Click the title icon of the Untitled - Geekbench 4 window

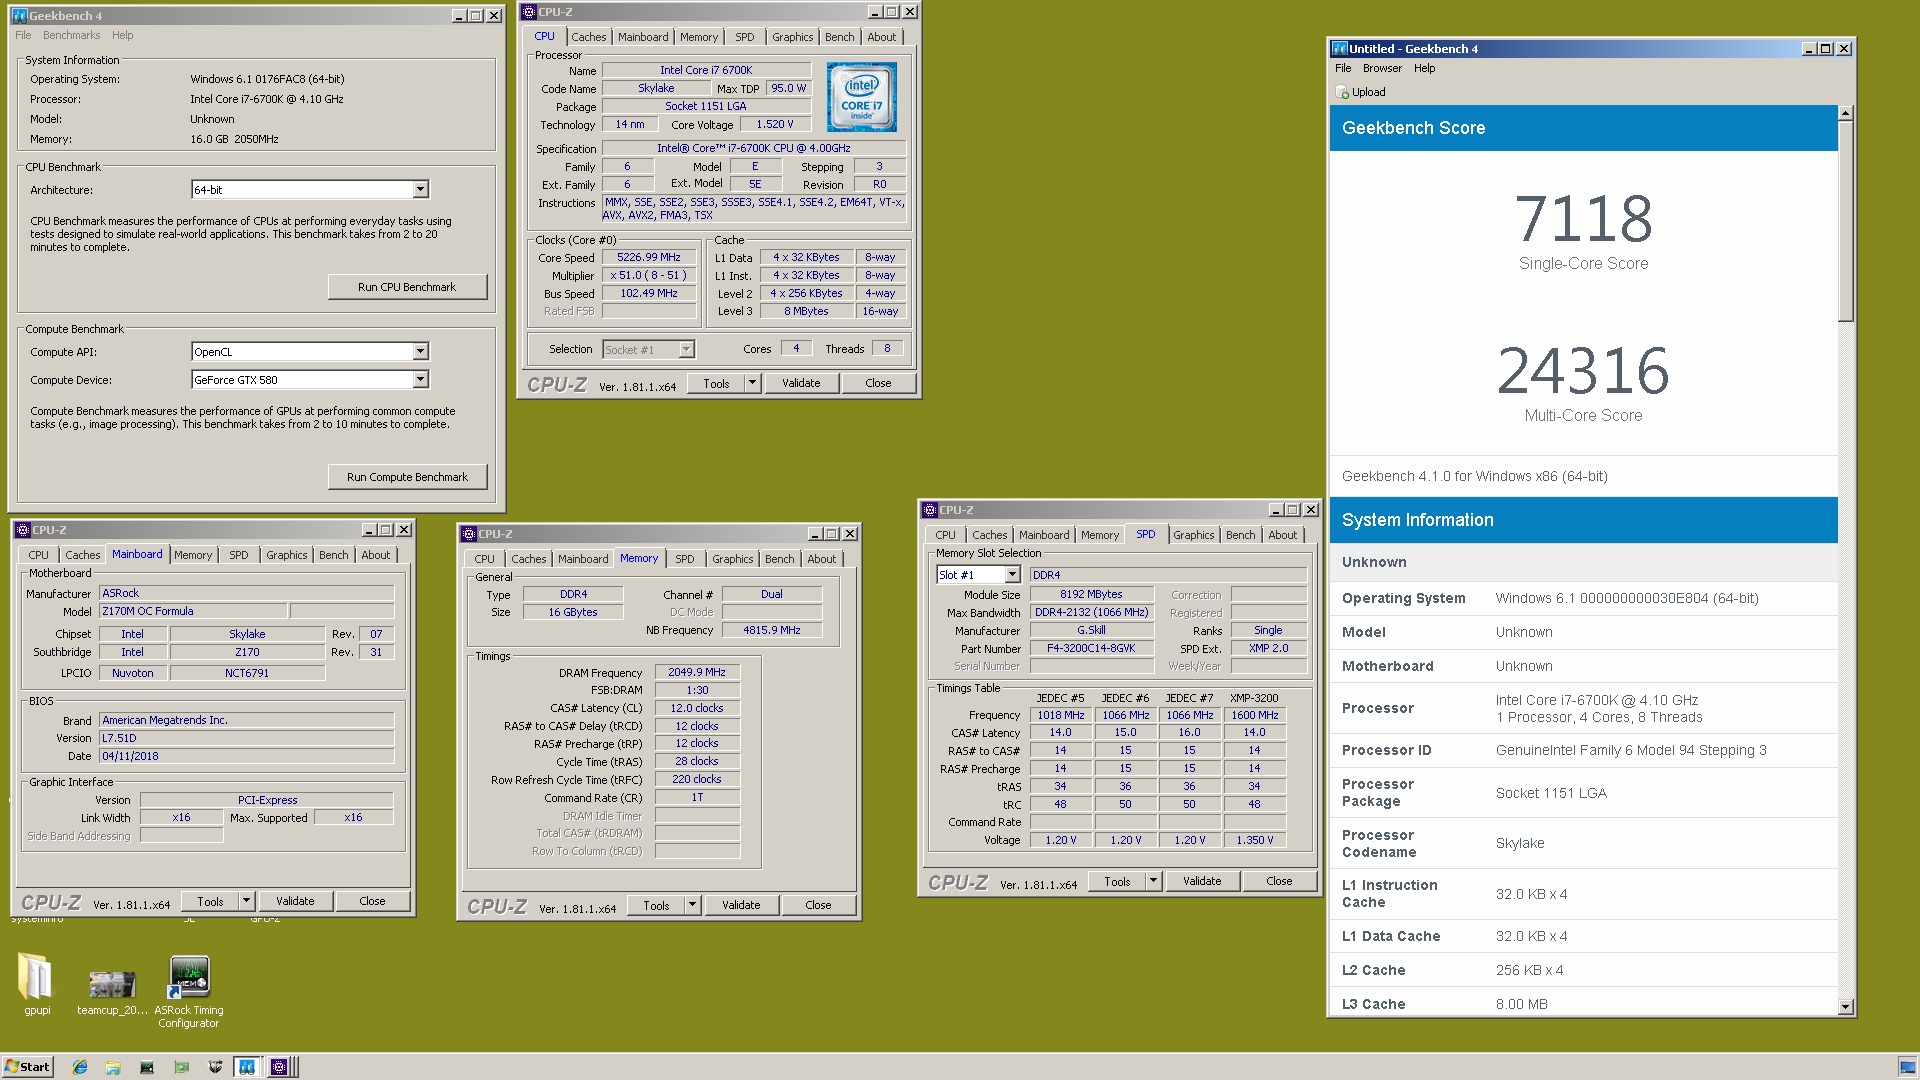click(1339, 48)
